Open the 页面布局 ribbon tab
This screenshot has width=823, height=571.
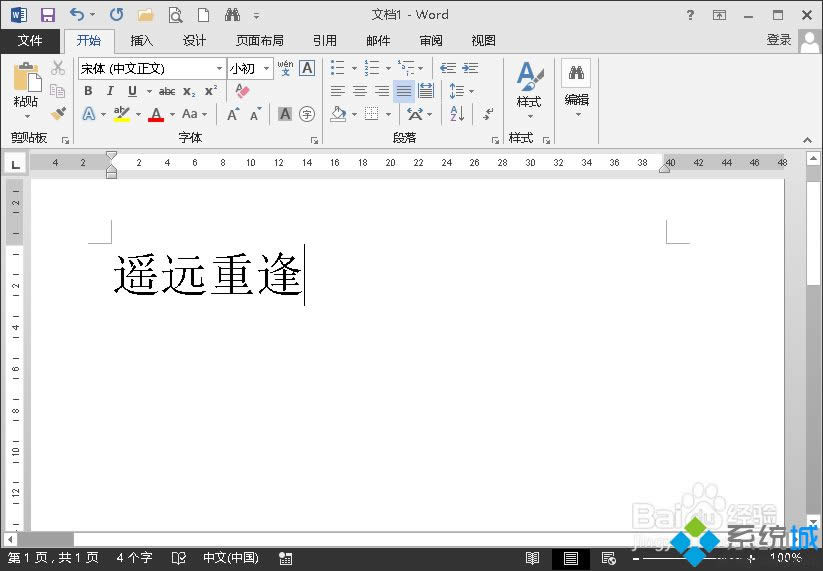[259, 41]
